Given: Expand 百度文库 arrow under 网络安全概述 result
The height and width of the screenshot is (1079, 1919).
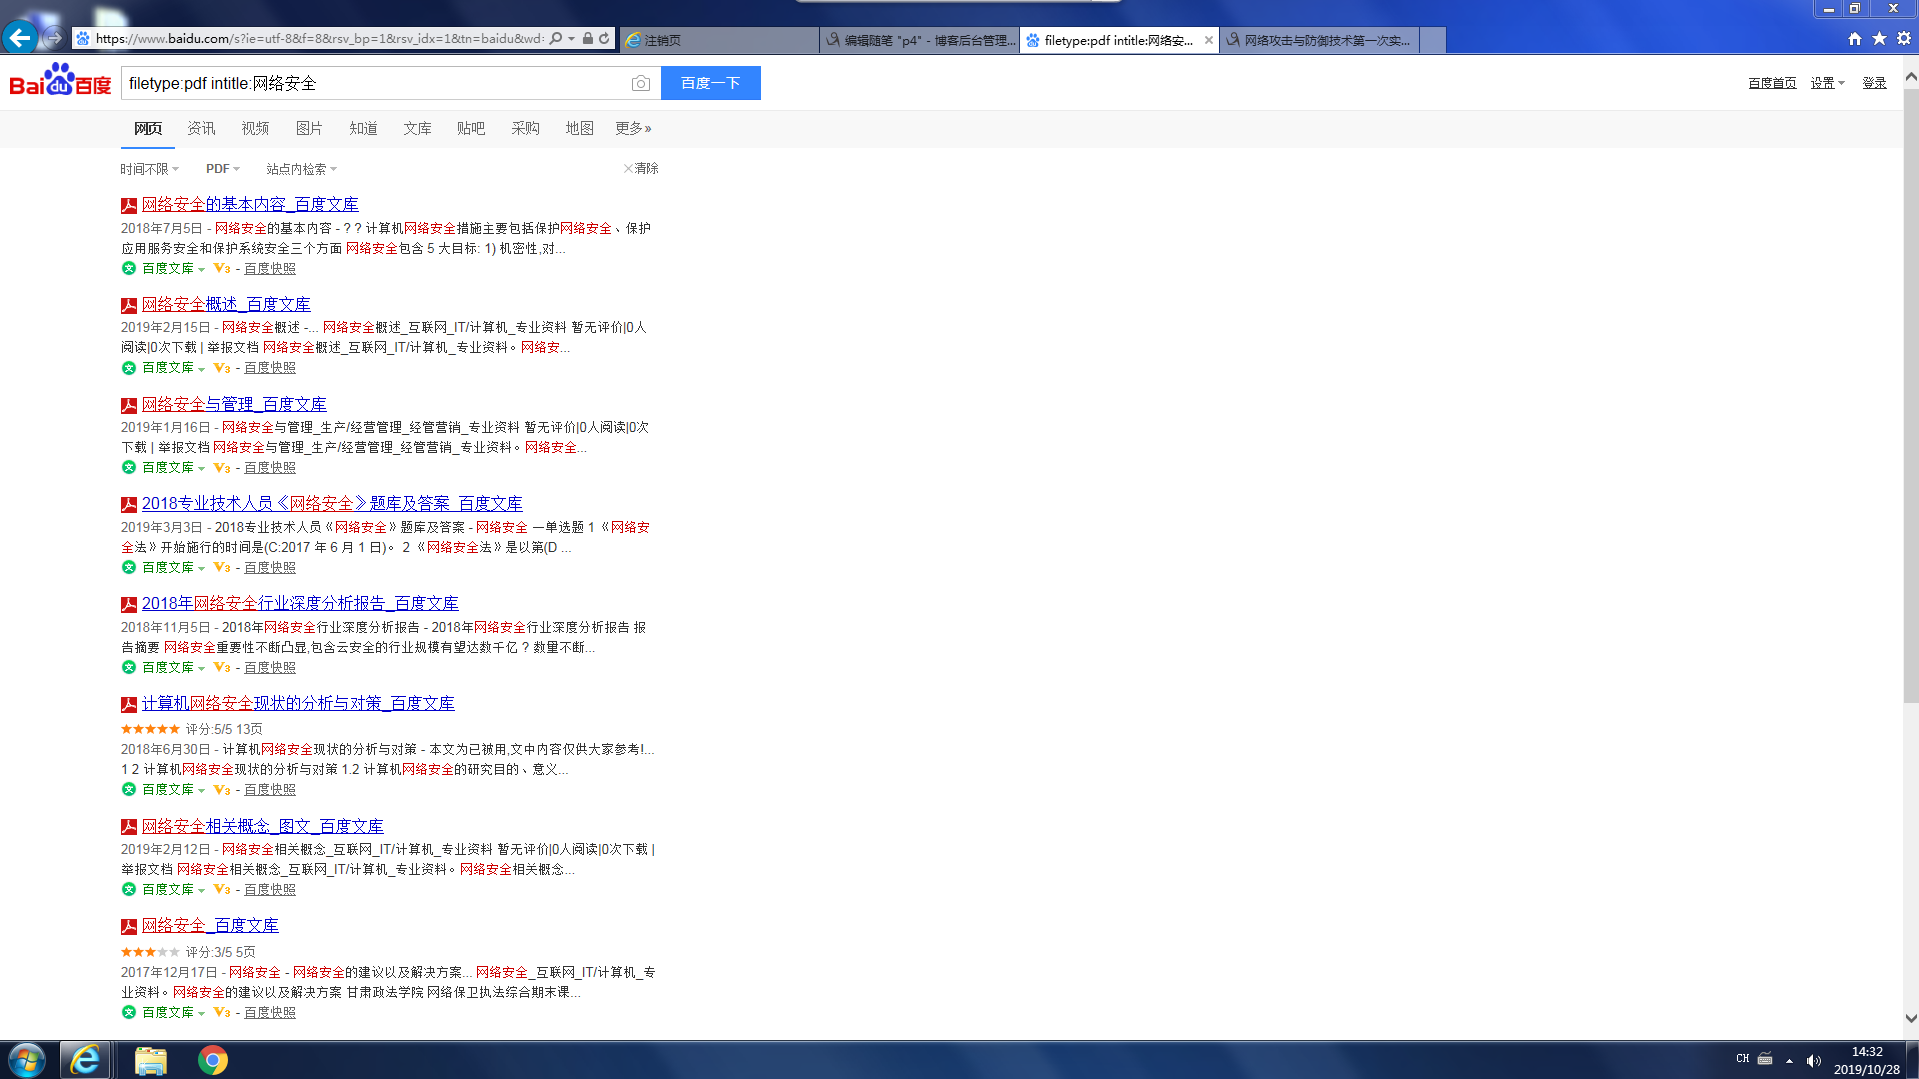Looking at the screenshot, I should pos(201,369).
